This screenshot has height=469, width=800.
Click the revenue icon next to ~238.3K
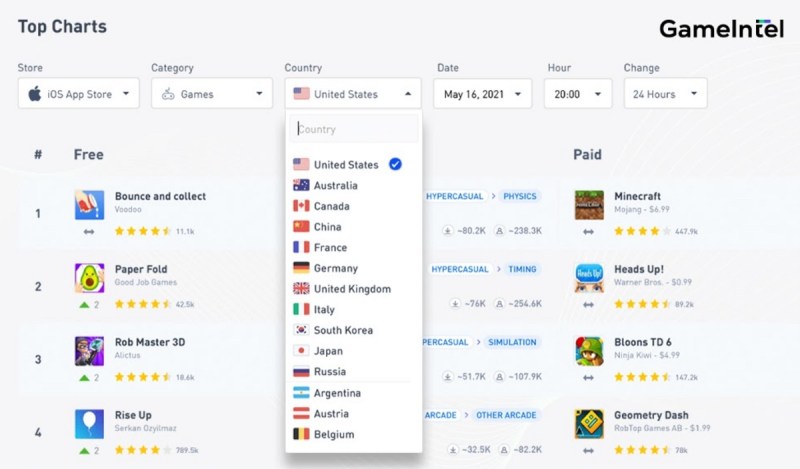click(x=499, y=231)
